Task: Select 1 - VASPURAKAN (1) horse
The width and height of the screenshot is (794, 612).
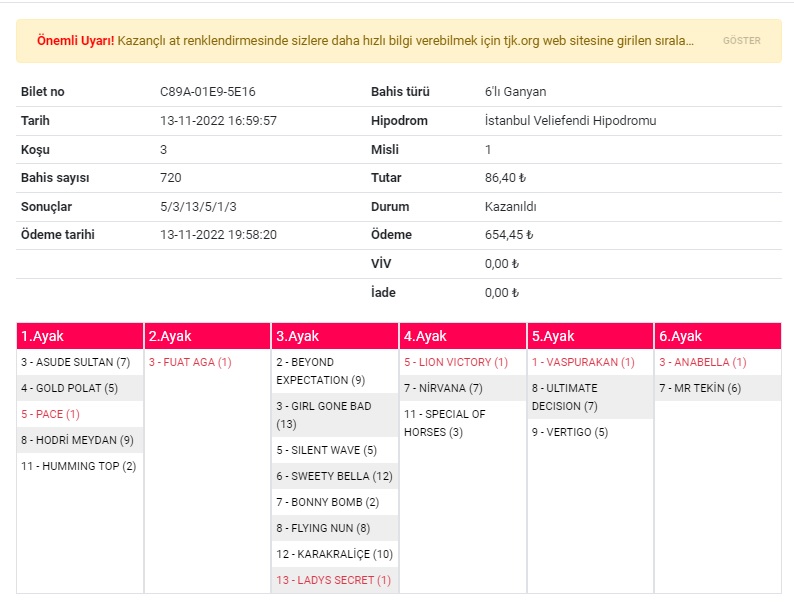Action: click(583, 362)
